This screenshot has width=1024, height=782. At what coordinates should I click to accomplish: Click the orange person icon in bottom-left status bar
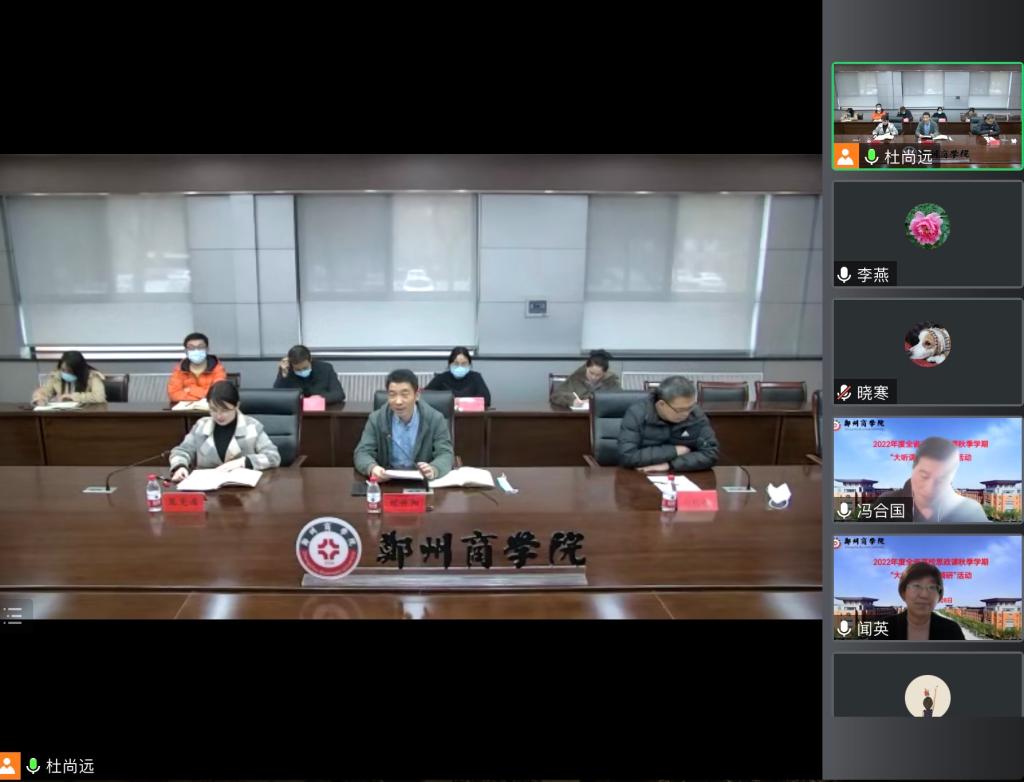[10, 766]
